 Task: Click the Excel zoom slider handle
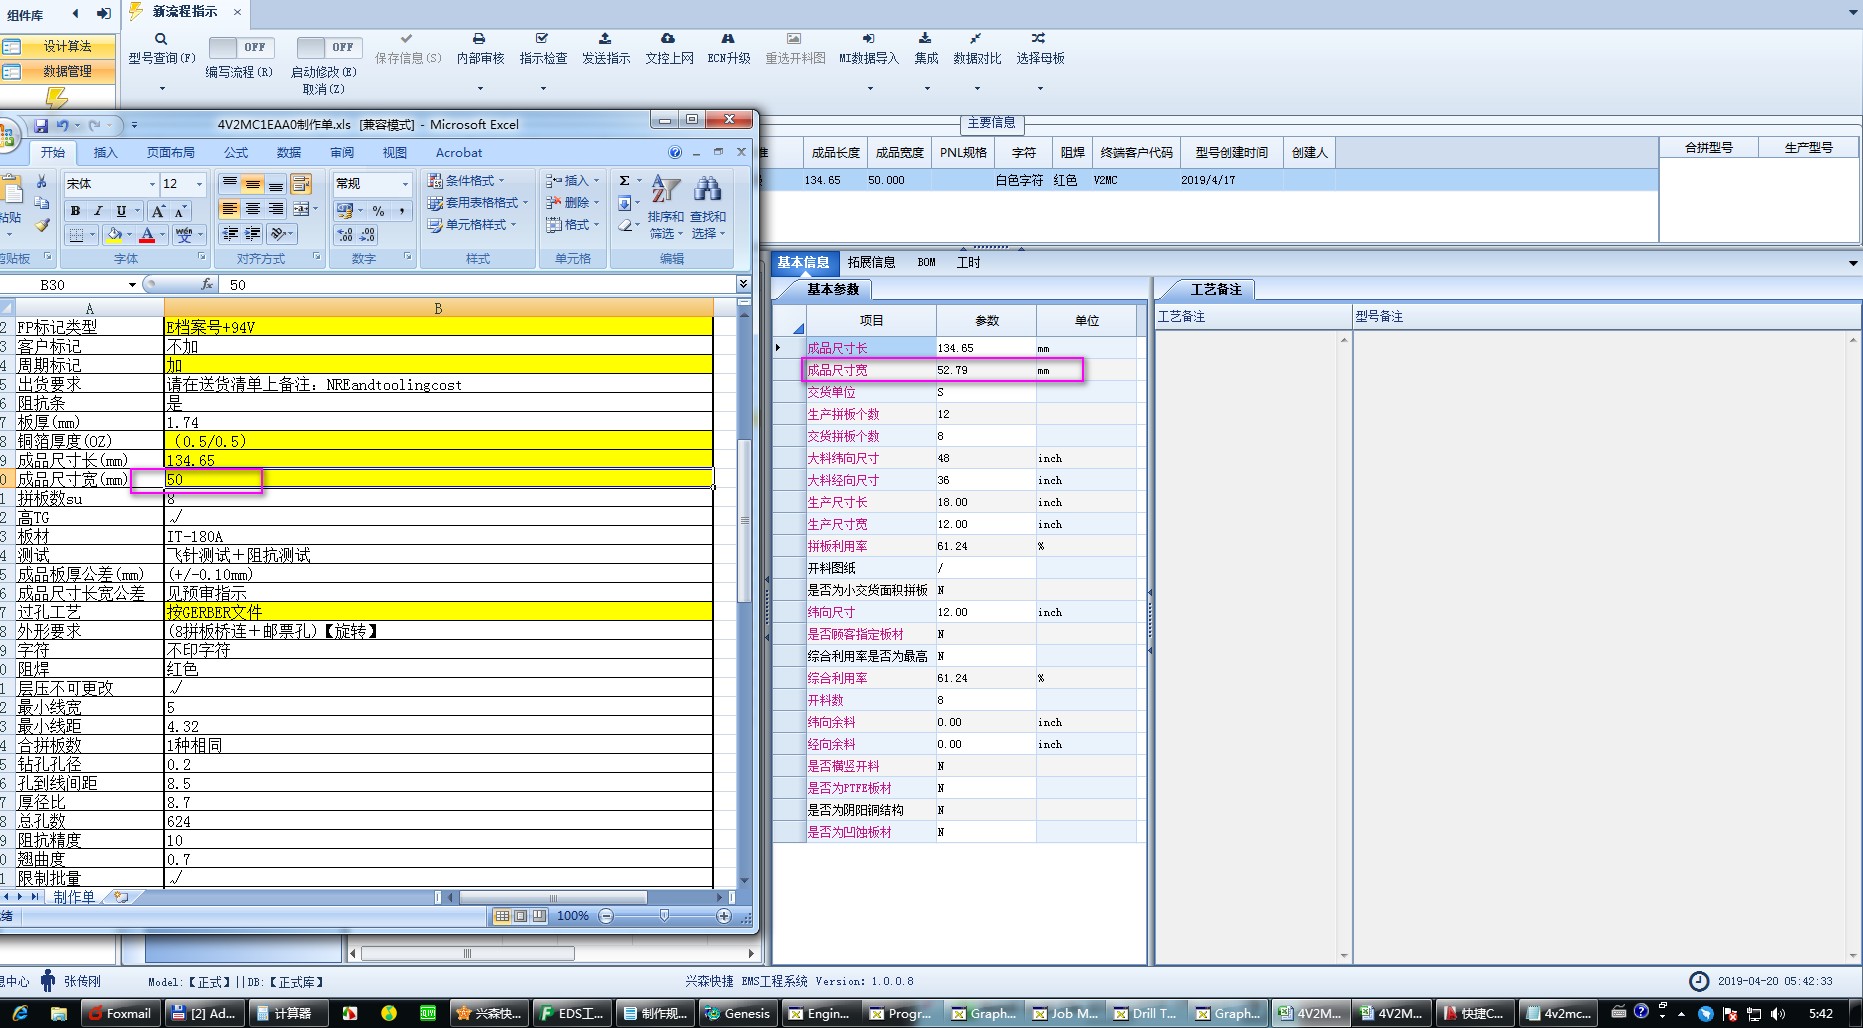(x=664, y=916)
